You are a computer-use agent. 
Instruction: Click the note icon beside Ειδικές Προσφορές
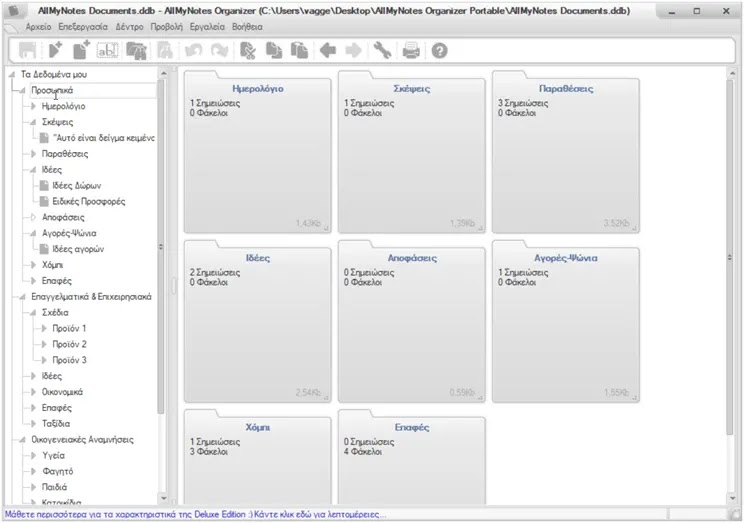[44, 201]
